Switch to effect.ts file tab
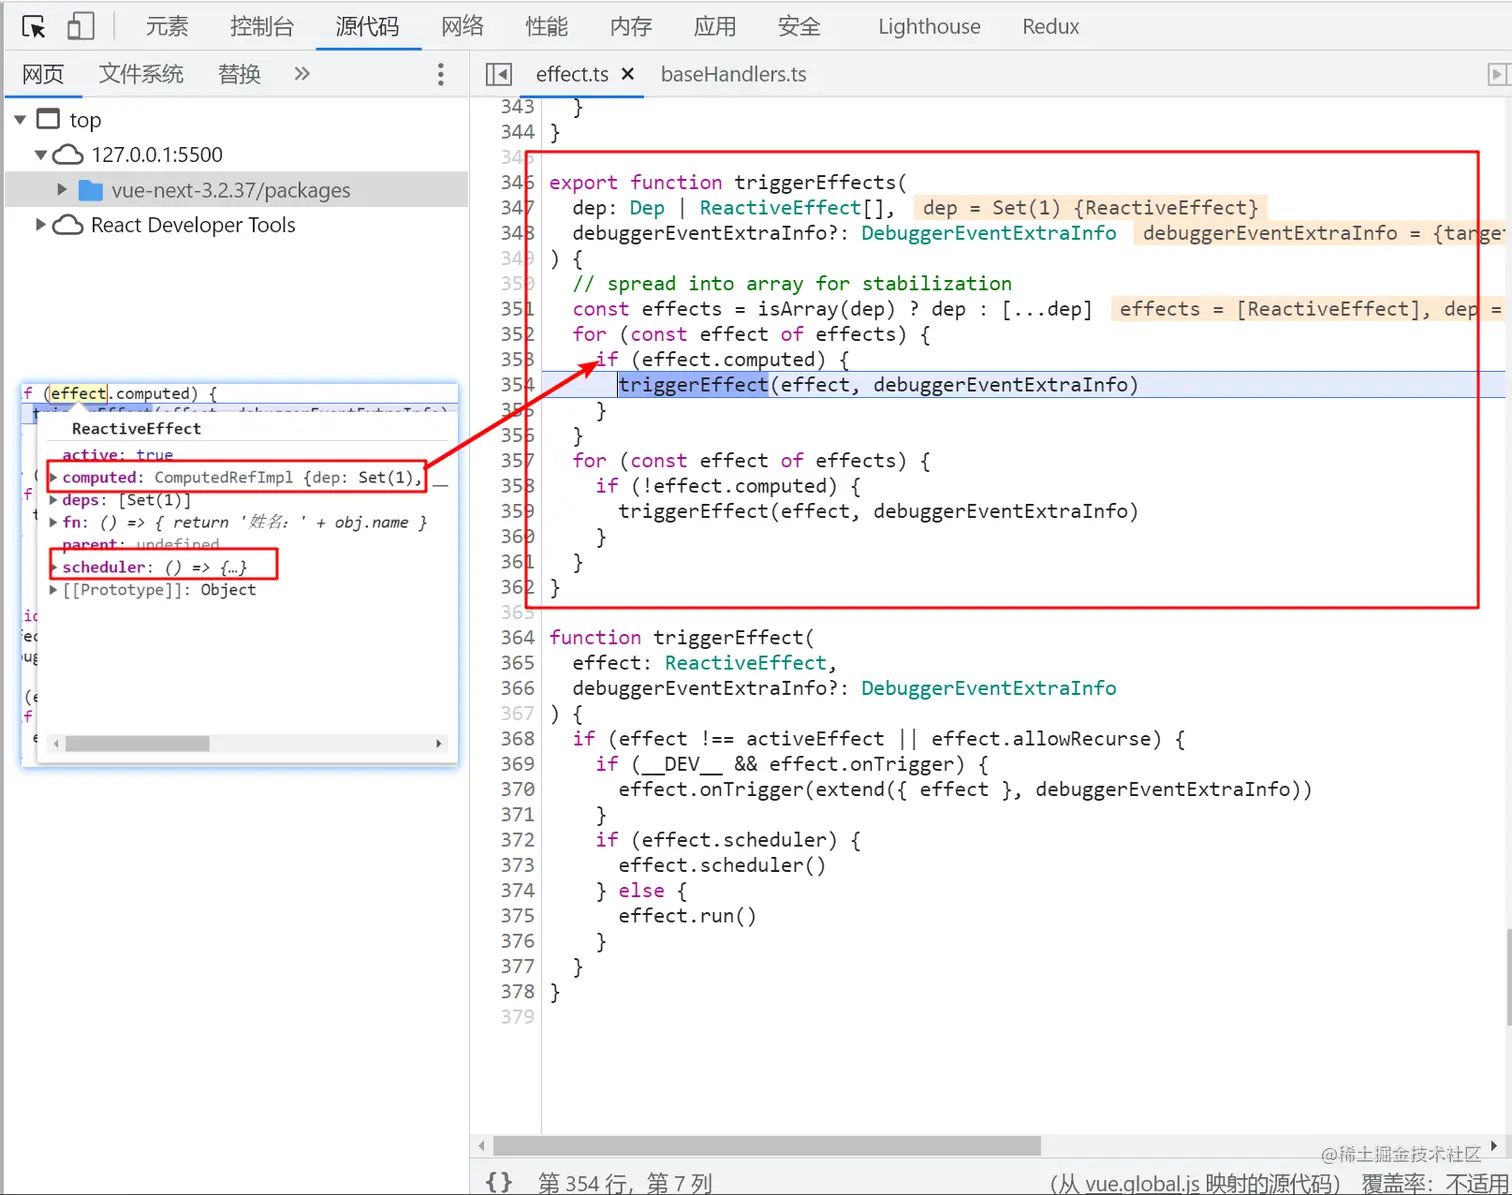This screenshot has height=1195, width=1512. coord(572,74)
